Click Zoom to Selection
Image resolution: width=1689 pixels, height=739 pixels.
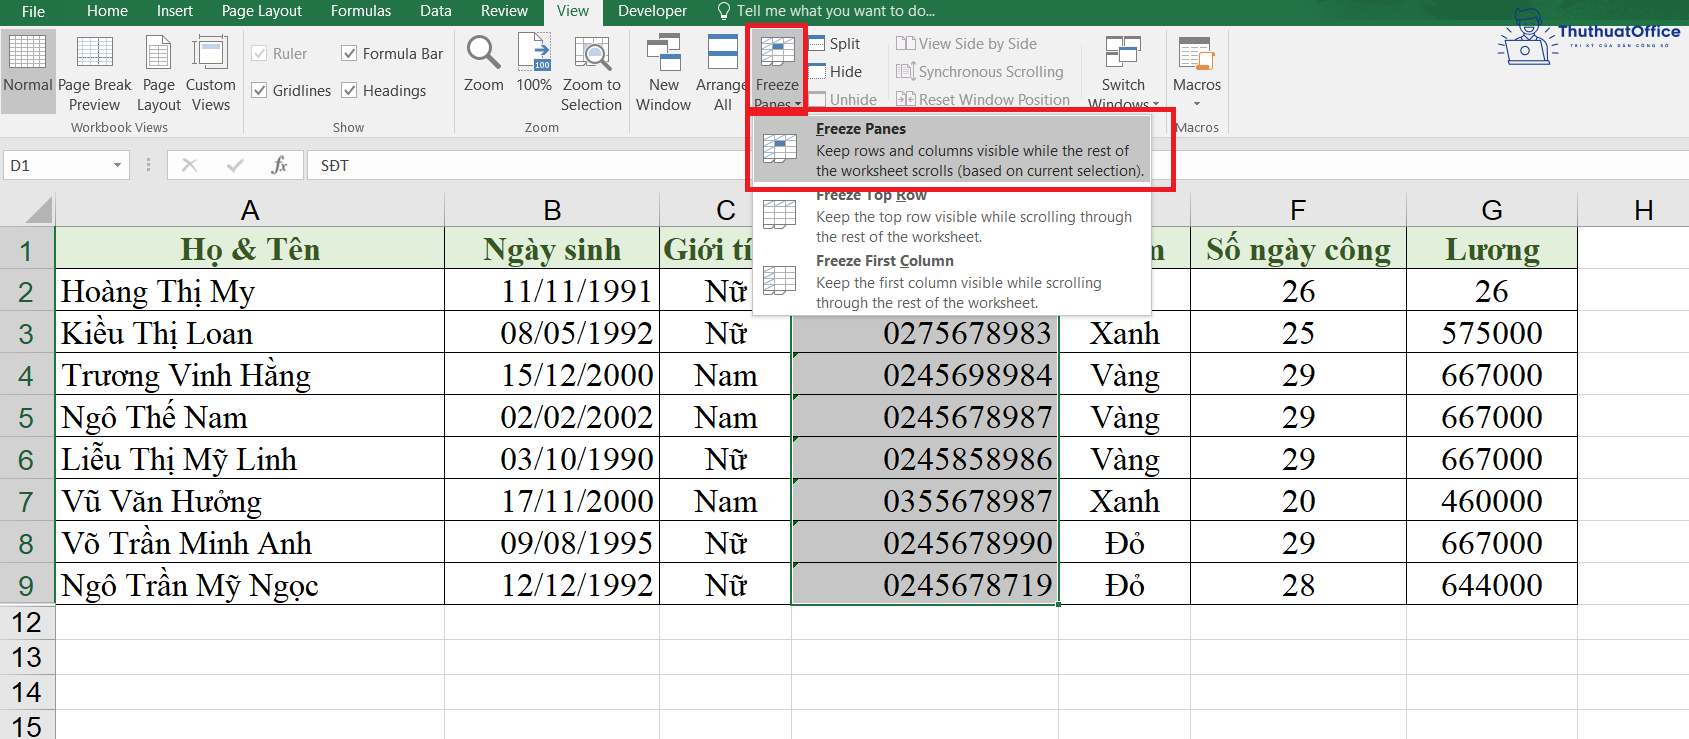[591, 72]
